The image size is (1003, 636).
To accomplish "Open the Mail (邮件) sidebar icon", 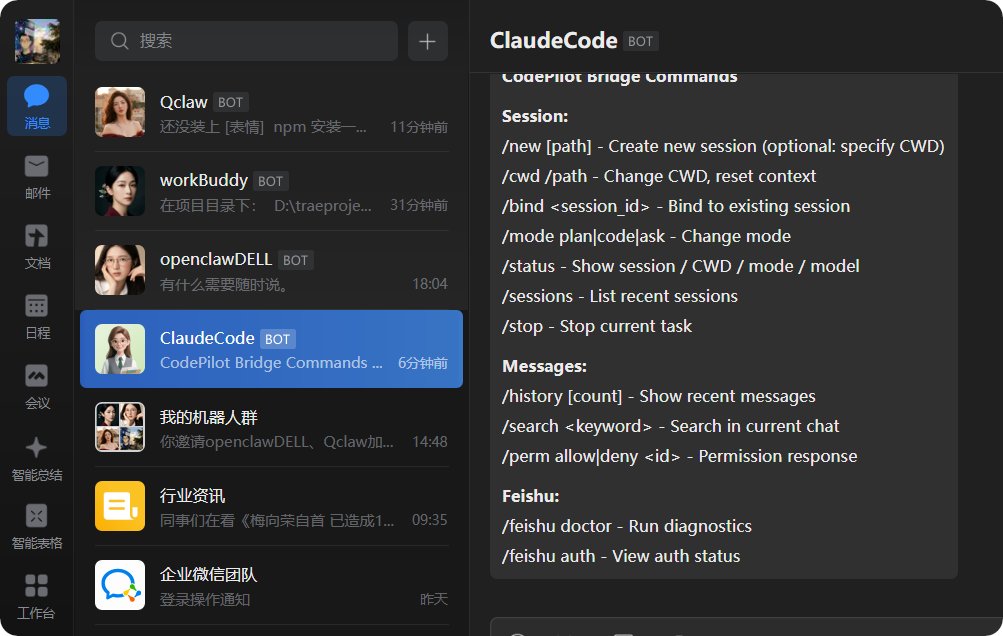I will [x=36, y=177].
